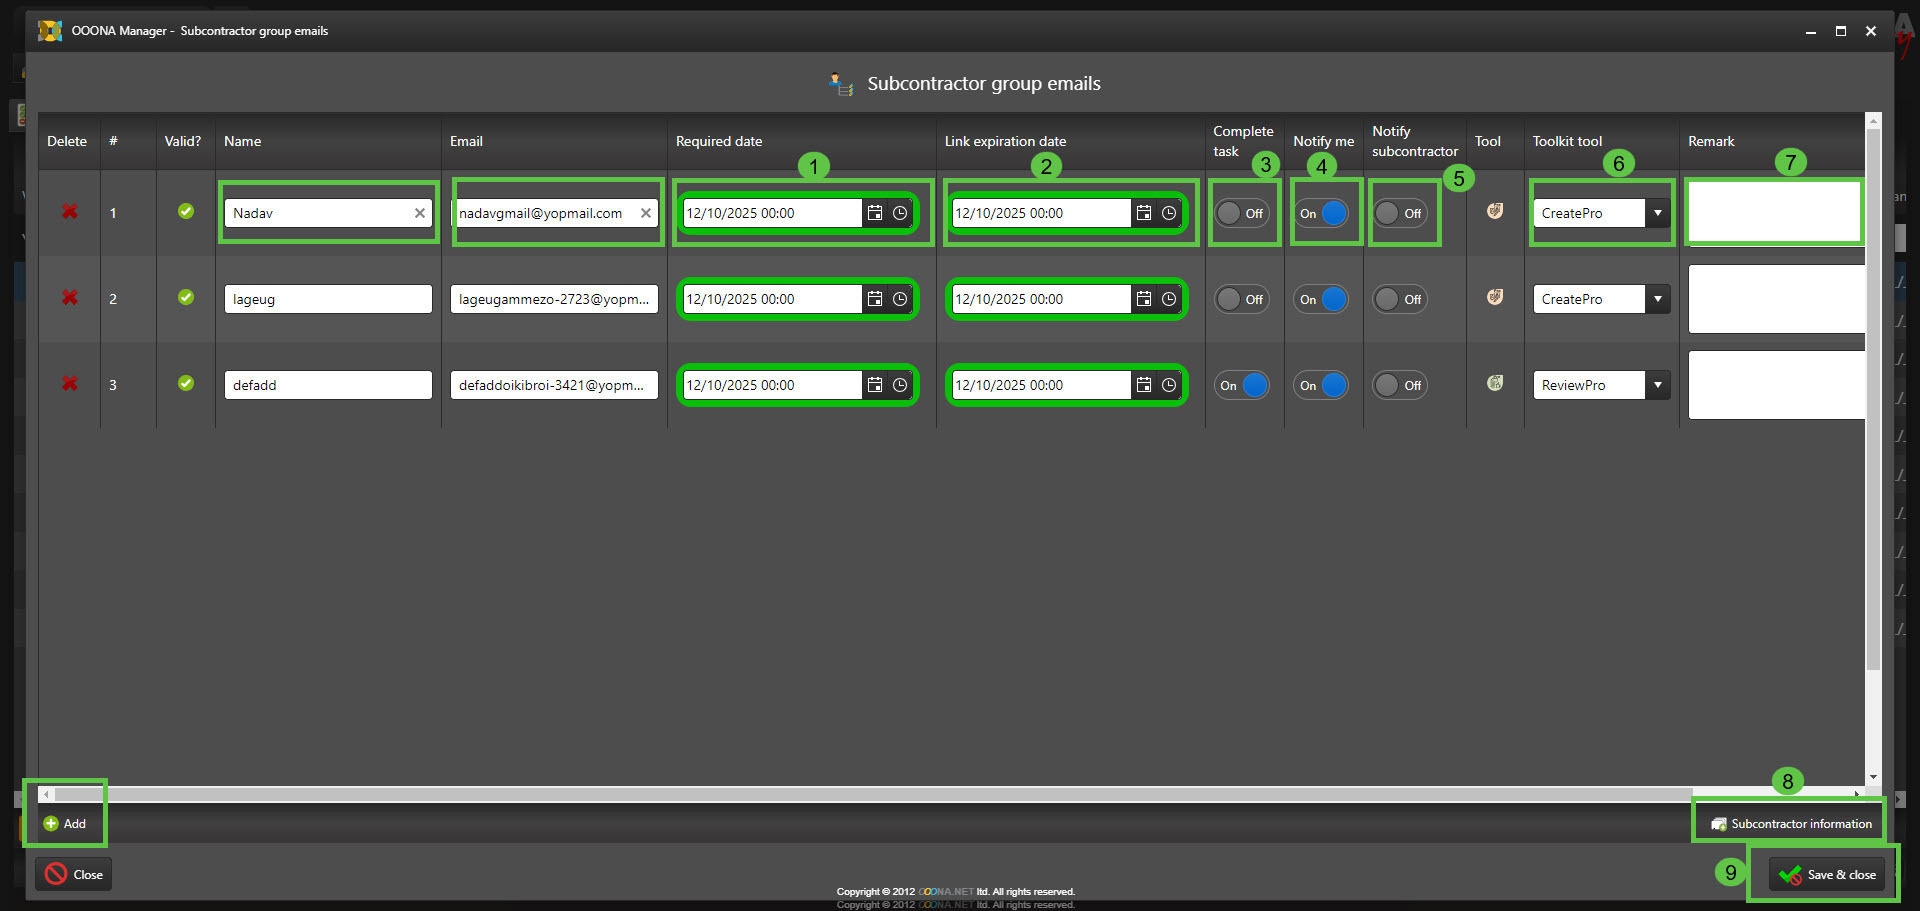The width and height of the screenshot is (1920, 911).
Task: Disable Notify me for lageug row
Action: tap(1322, 299)
